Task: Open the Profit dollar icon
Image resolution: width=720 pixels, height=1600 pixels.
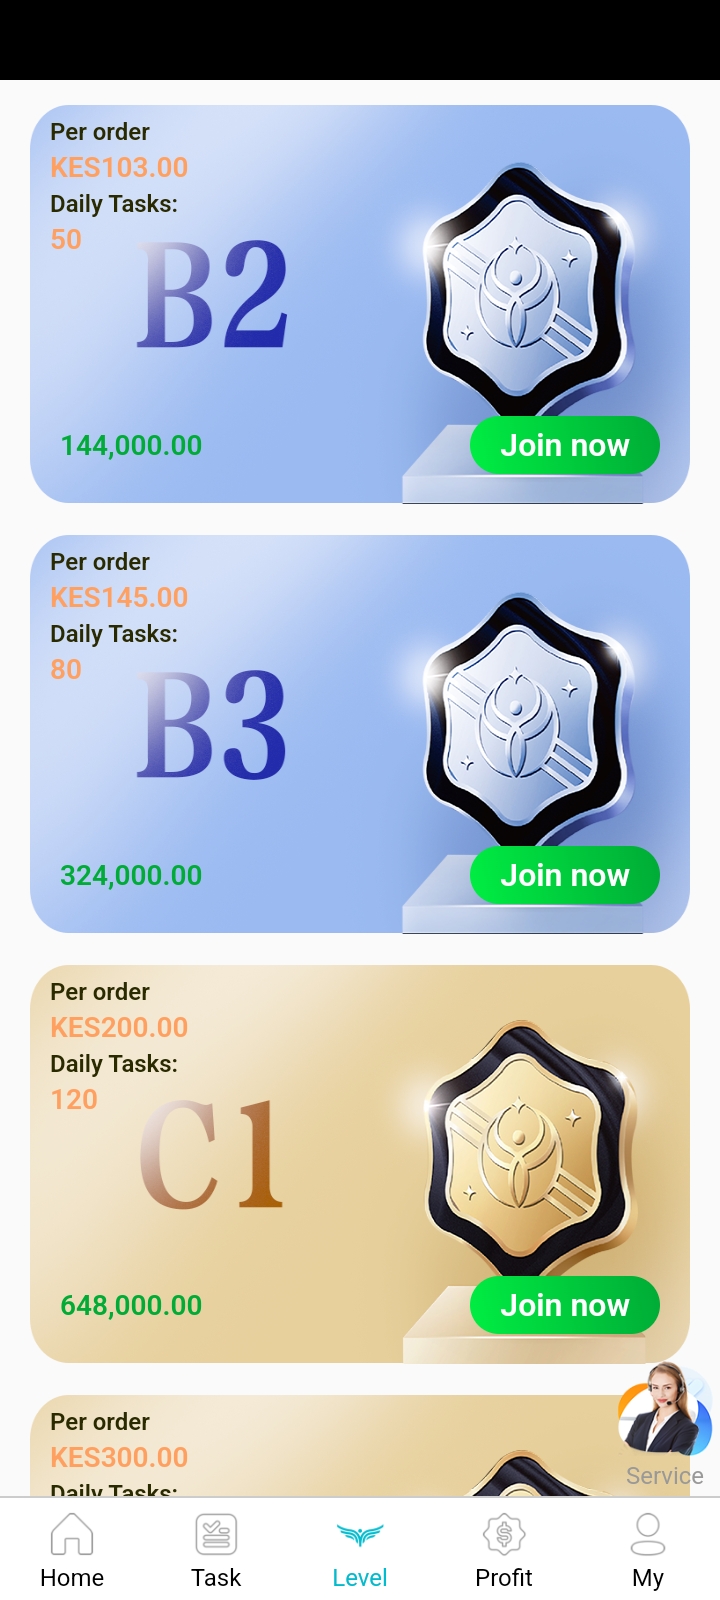Action: [x=504, y=1533]
